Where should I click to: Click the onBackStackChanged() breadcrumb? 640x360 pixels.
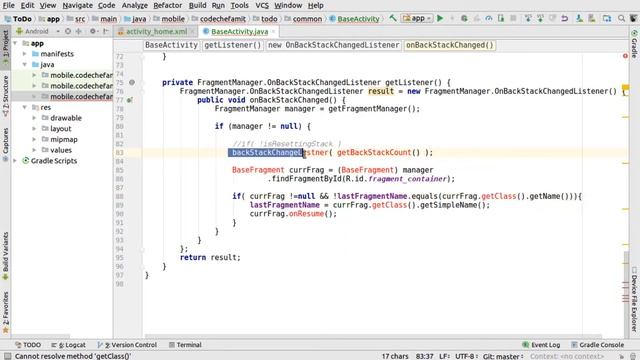tap(449, 45)
